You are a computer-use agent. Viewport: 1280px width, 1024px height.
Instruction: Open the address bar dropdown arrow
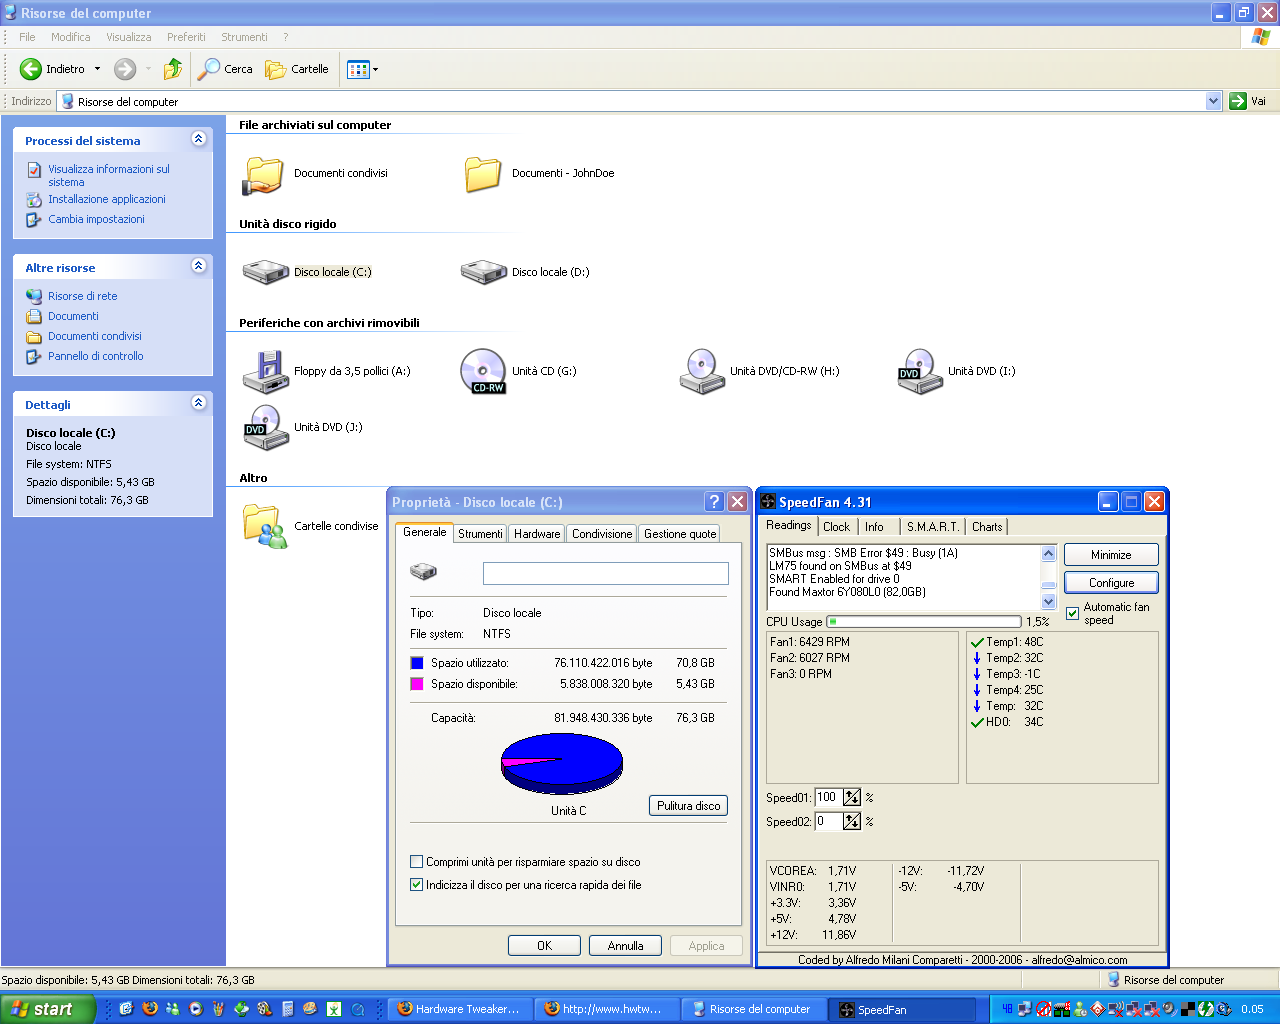coord(1213,101)
